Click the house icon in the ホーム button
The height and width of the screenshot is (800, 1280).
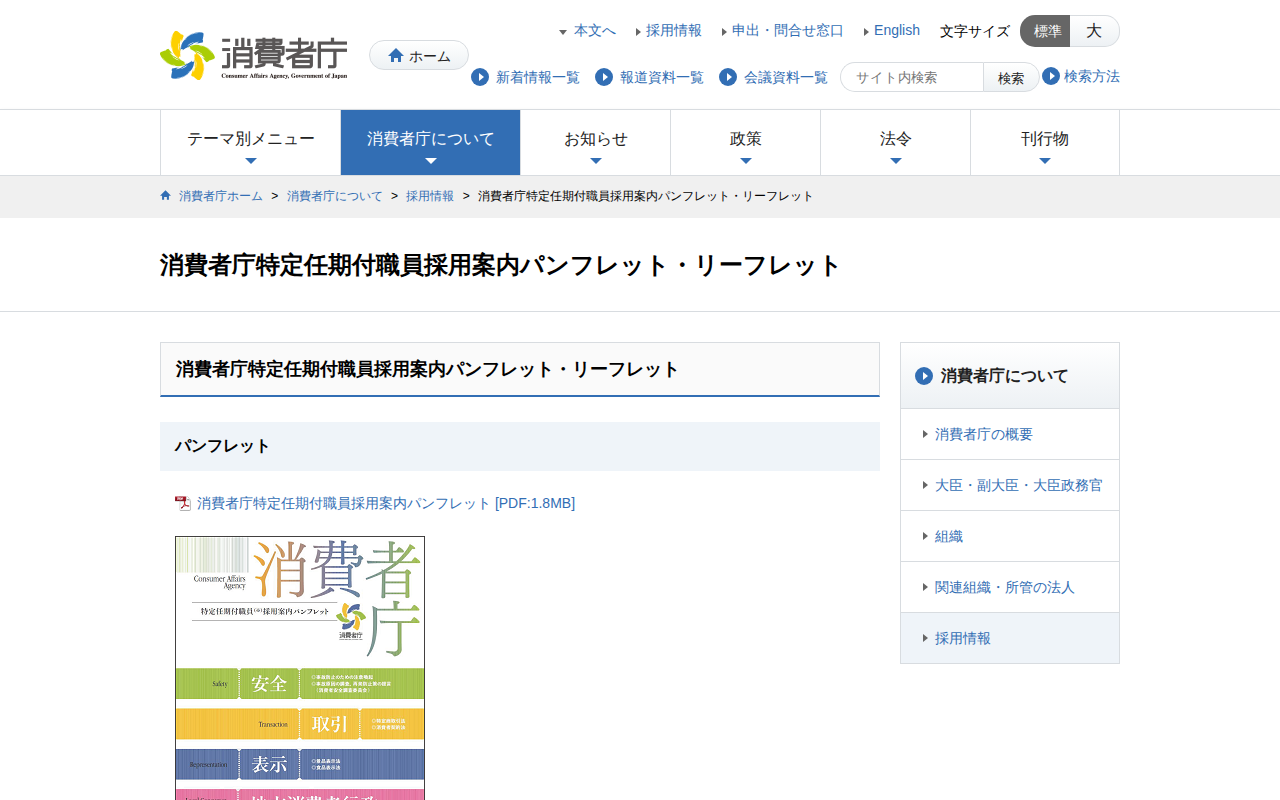396,56
